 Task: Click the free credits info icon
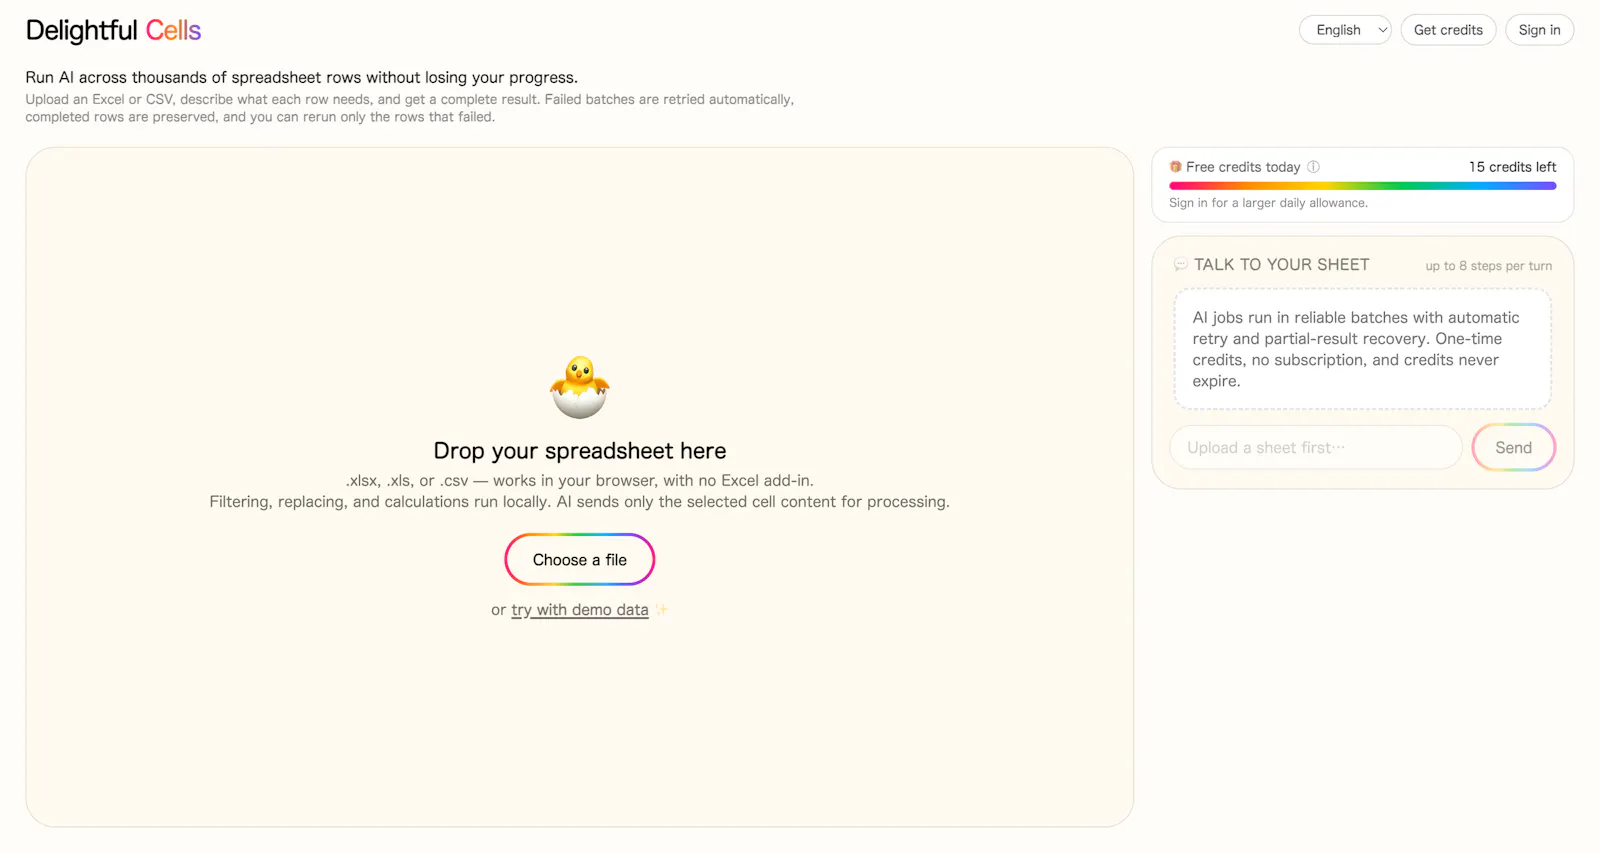click(1313, 167)
